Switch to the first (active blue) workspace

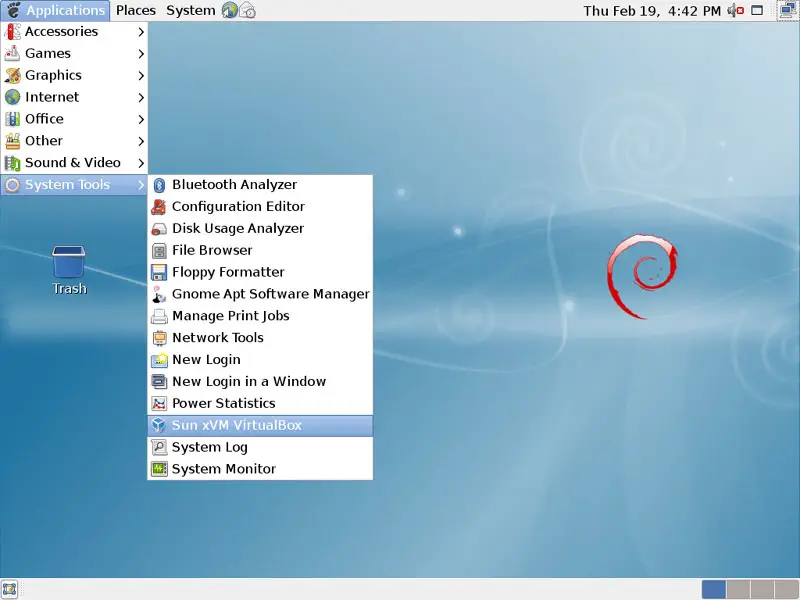point(714,590)
